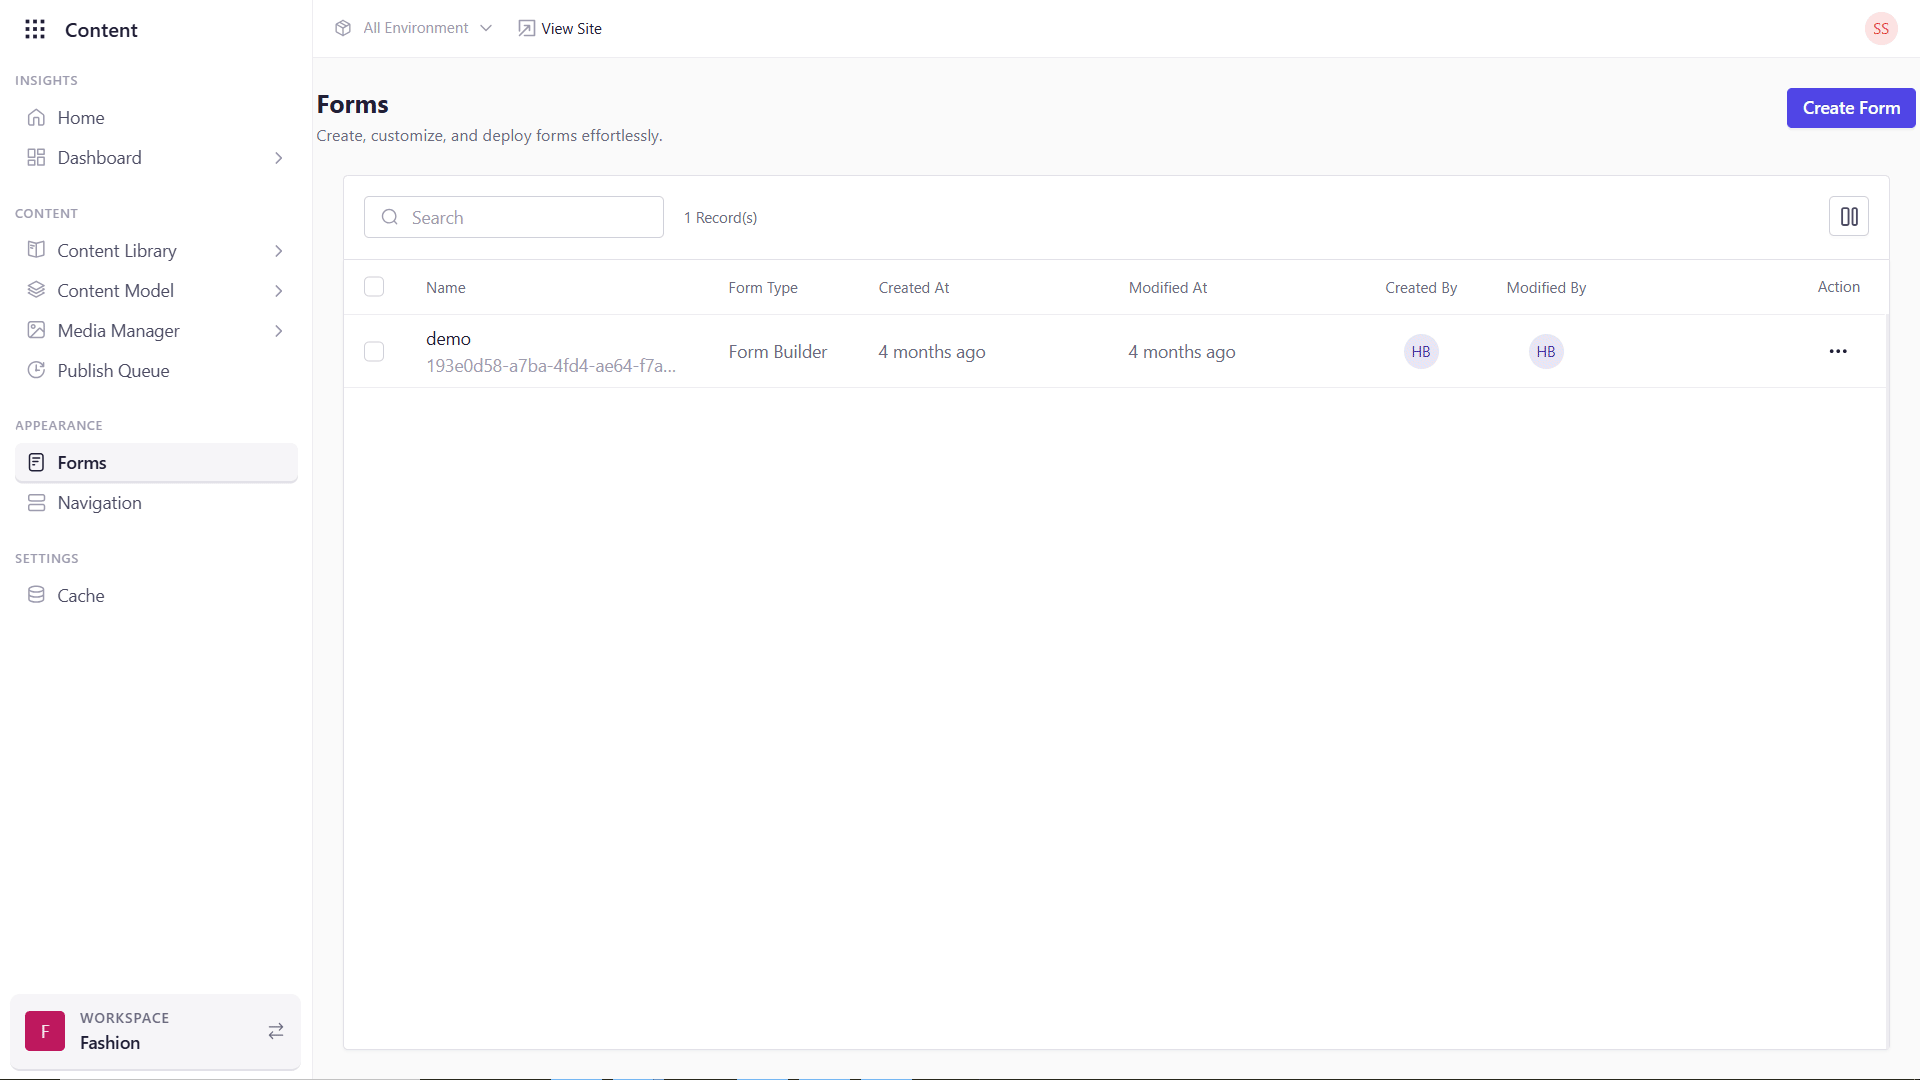This screenshot has height=1080, width=1920.
Task: Open the three-dot action menu for demo
Action: pyautogui.click(x=1837, y=352)
